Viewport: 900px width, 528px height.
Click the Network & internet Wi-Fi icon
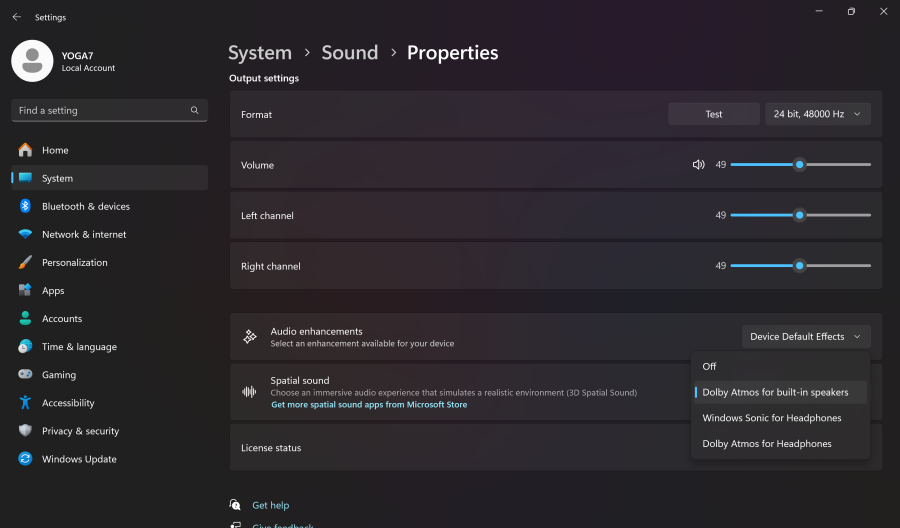tap(25, 234)
